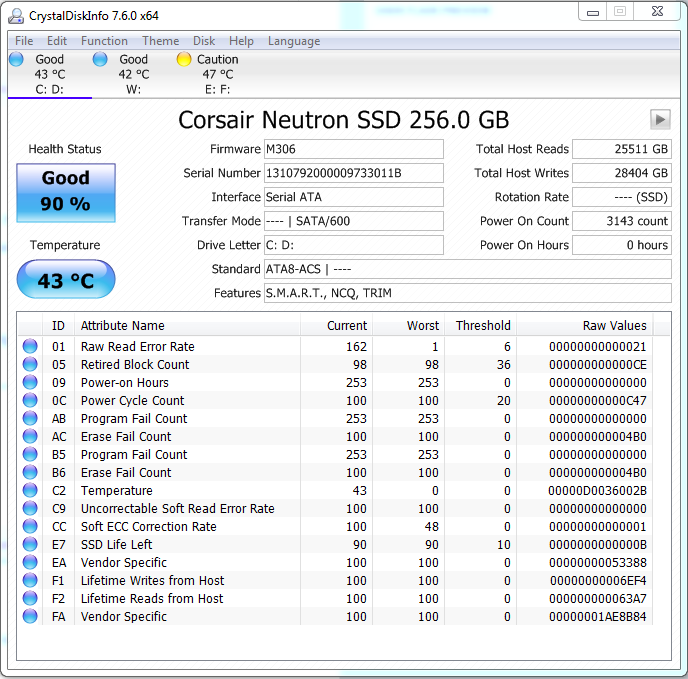688x679 pixels.
Task: Open the Disk menu
Action: point(204,41)
